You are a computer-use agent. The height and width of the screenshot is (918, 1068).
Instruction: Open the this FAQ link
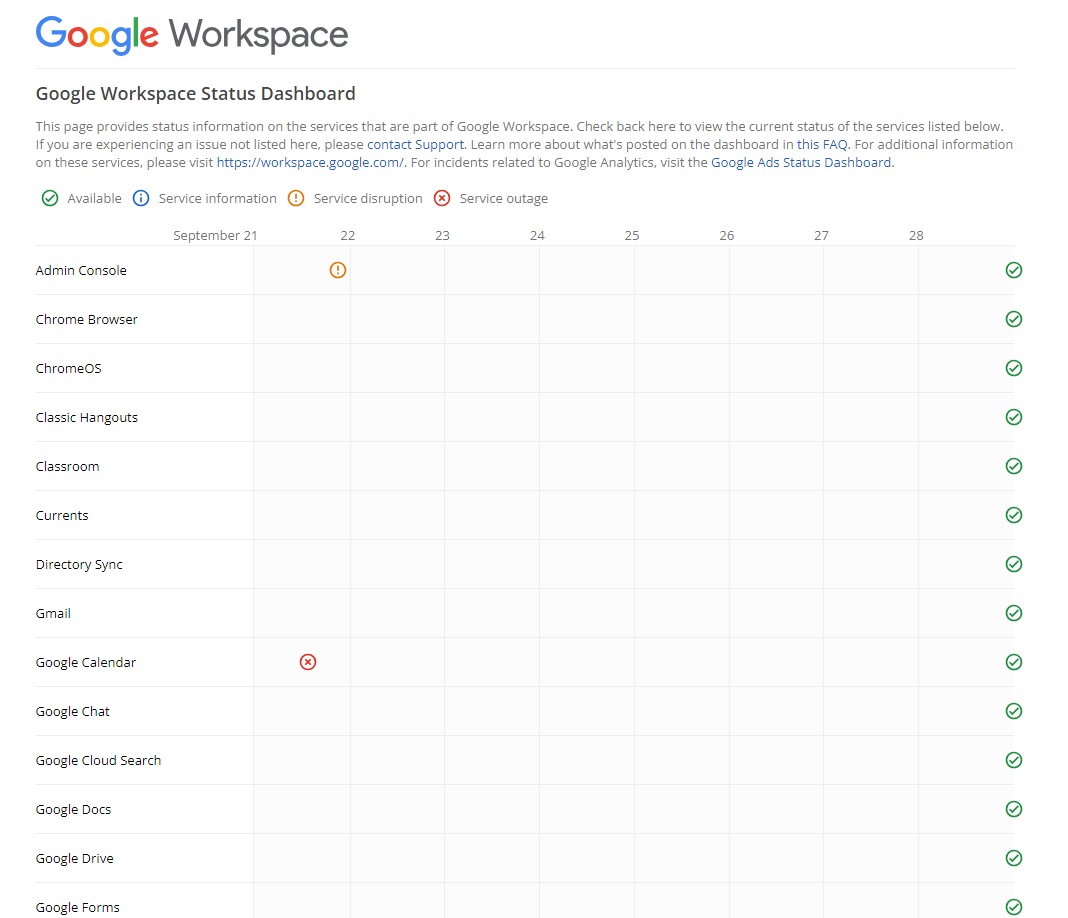pyautogui.click(x=822, y=144)
